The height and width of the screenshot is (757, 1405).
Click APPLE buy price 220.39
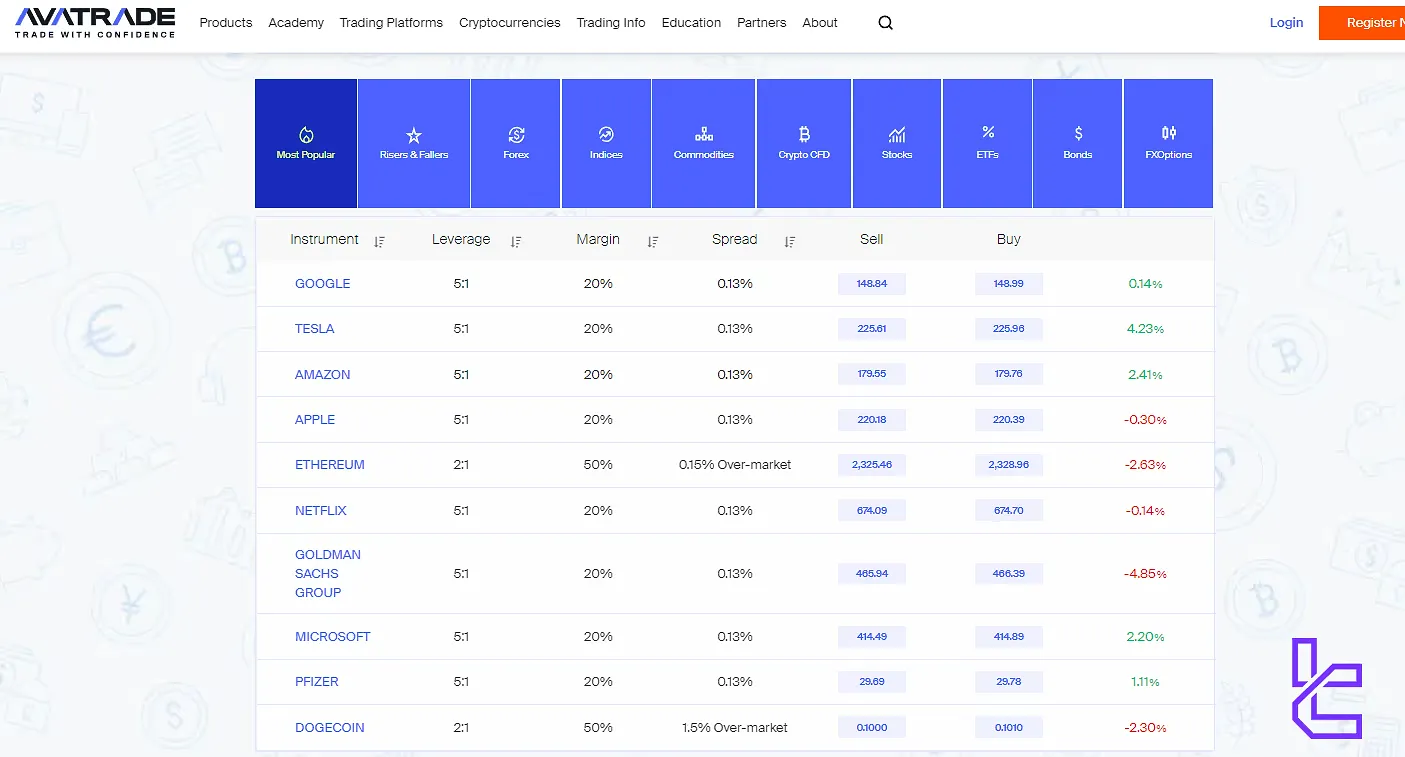coord(1009,420)
